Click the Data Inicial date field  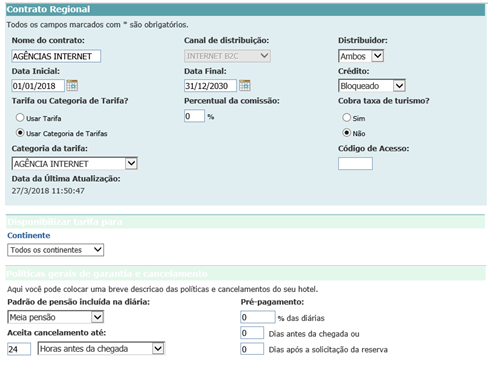[x=38, y=86]
